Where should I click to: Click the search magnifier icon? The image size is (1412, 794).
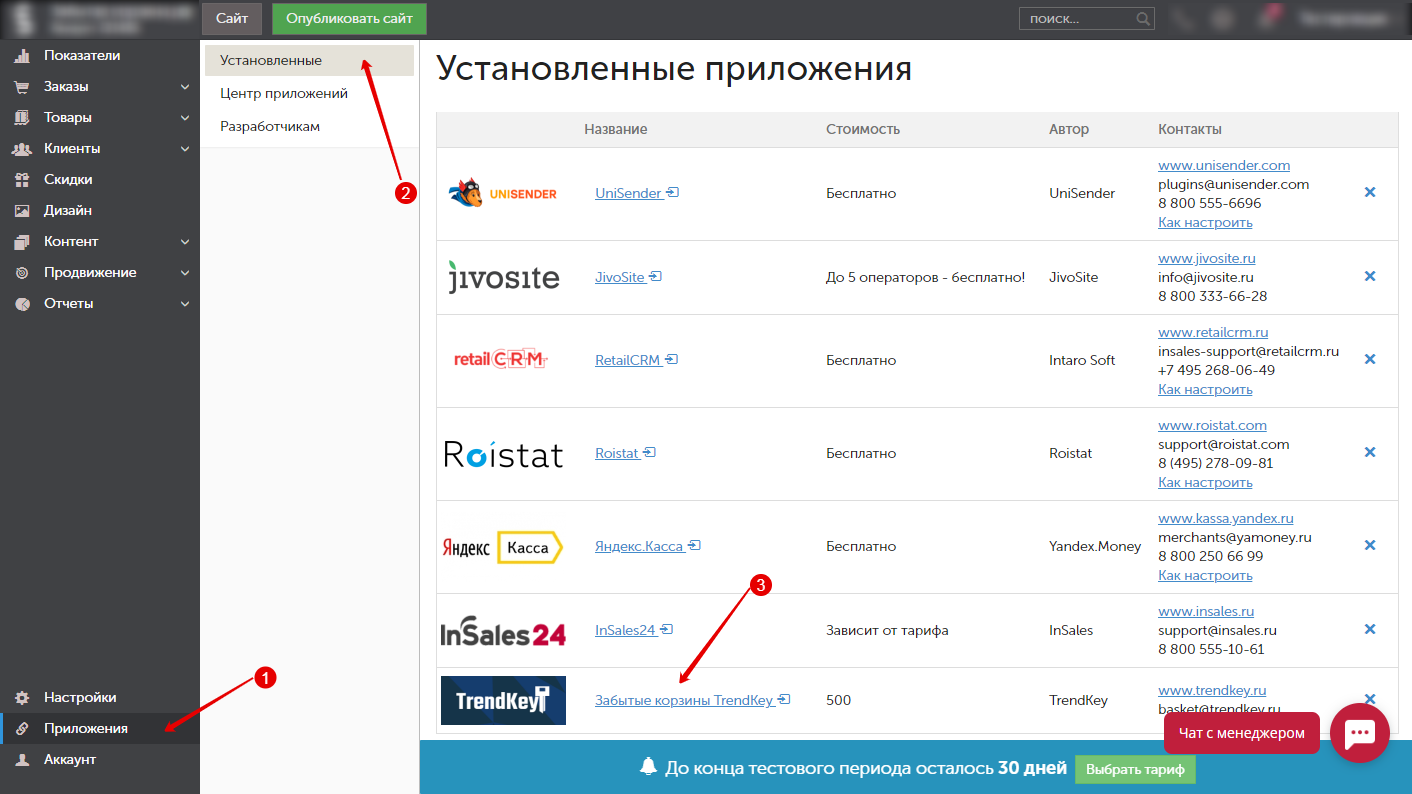[1143, 19]
